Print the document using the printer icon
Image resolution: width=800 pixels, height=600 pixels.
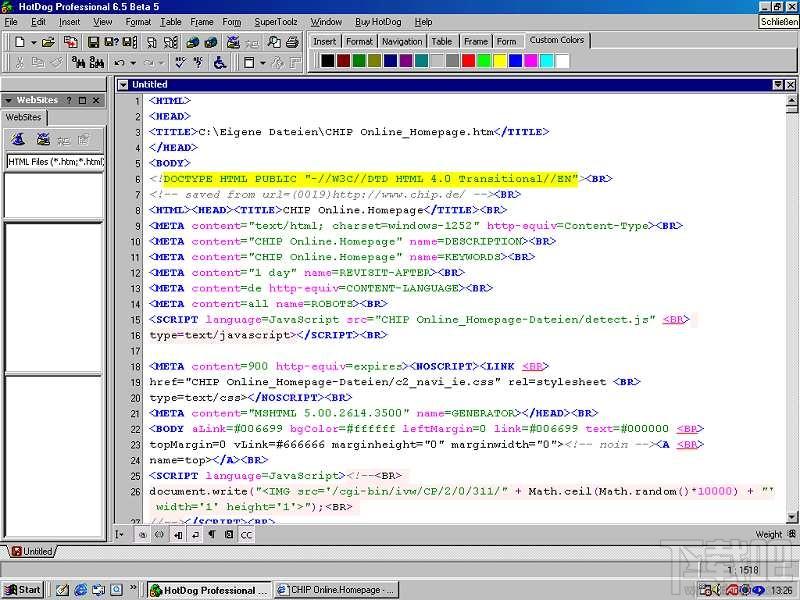click(x=292, y=42)
